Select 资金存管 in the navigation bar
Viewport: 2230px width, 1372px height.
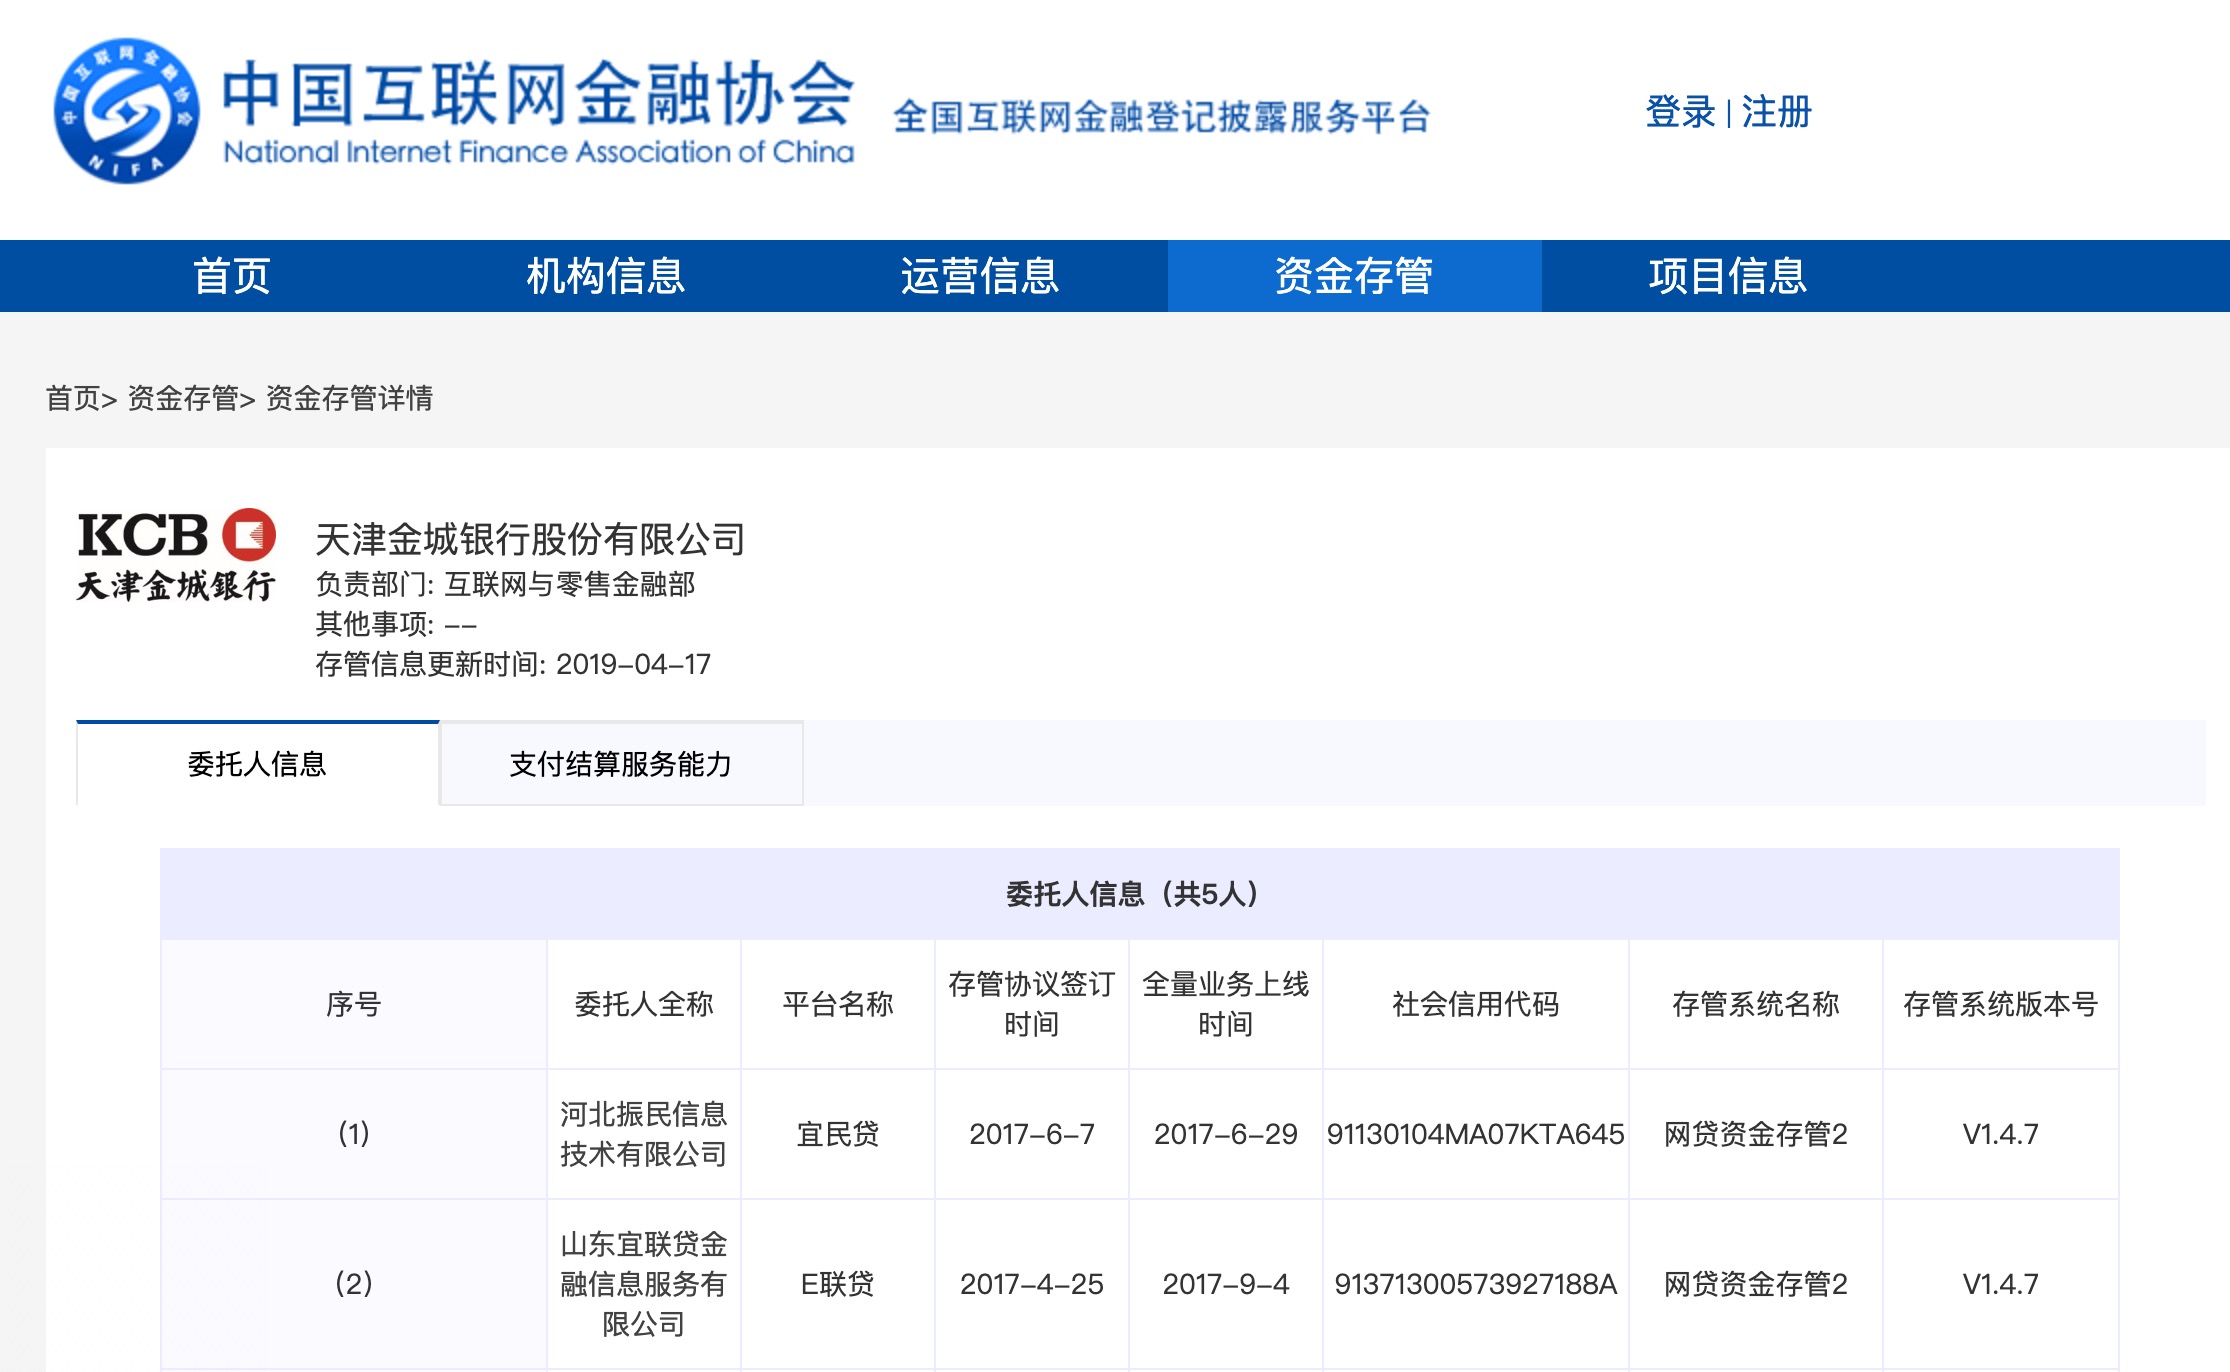[x=1353, y=276]
